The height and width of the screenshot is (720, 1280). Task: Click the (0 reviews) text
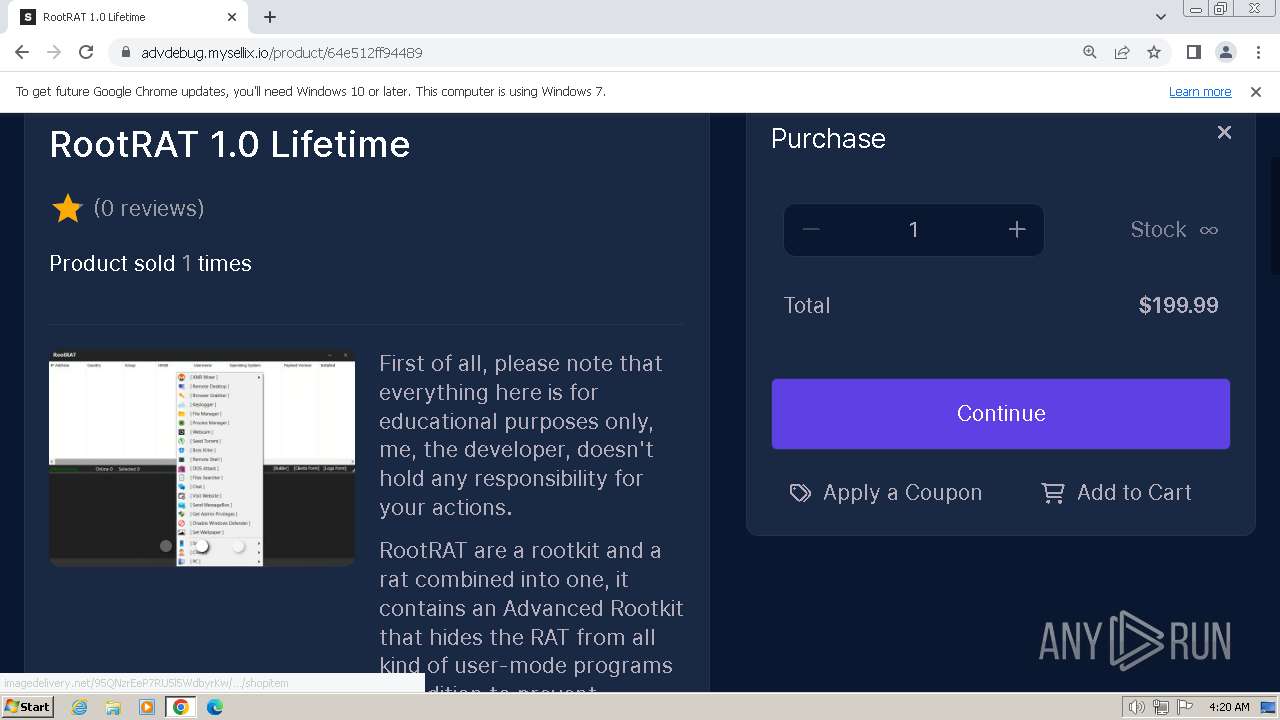point(149,208)
